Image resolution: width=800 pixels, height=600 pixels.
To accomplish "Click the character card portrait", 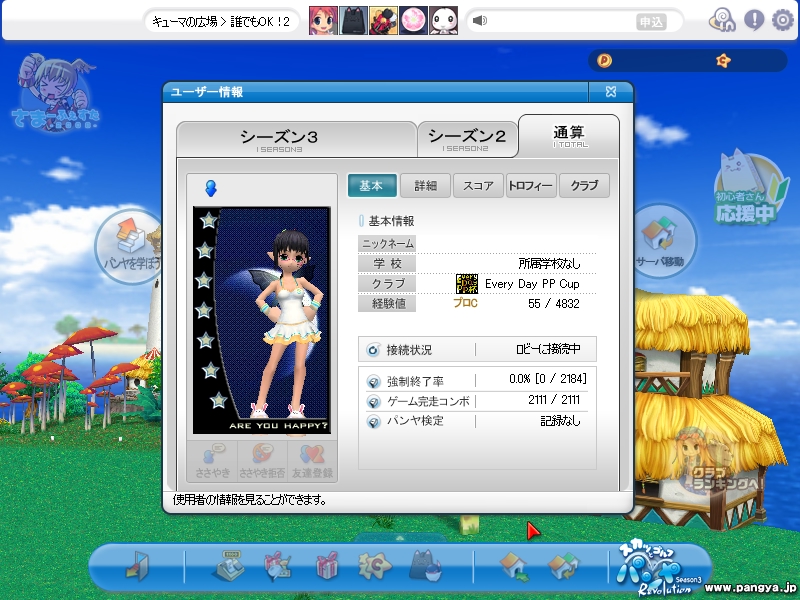I will point(262,320).
